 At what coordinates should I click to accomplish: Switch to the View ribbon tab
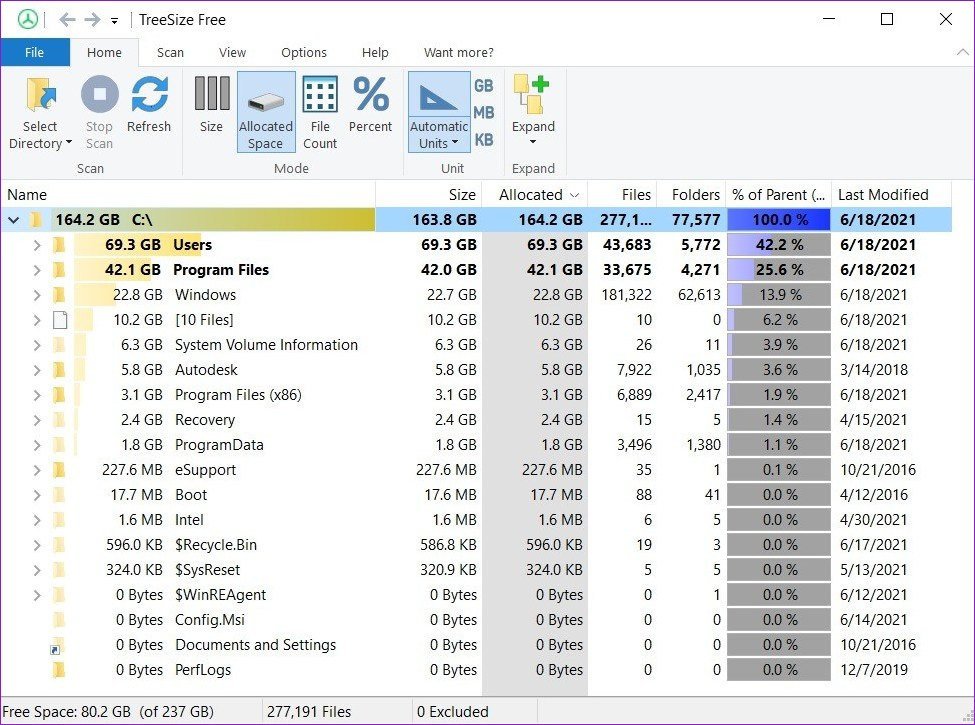click(x=232, y=52)
